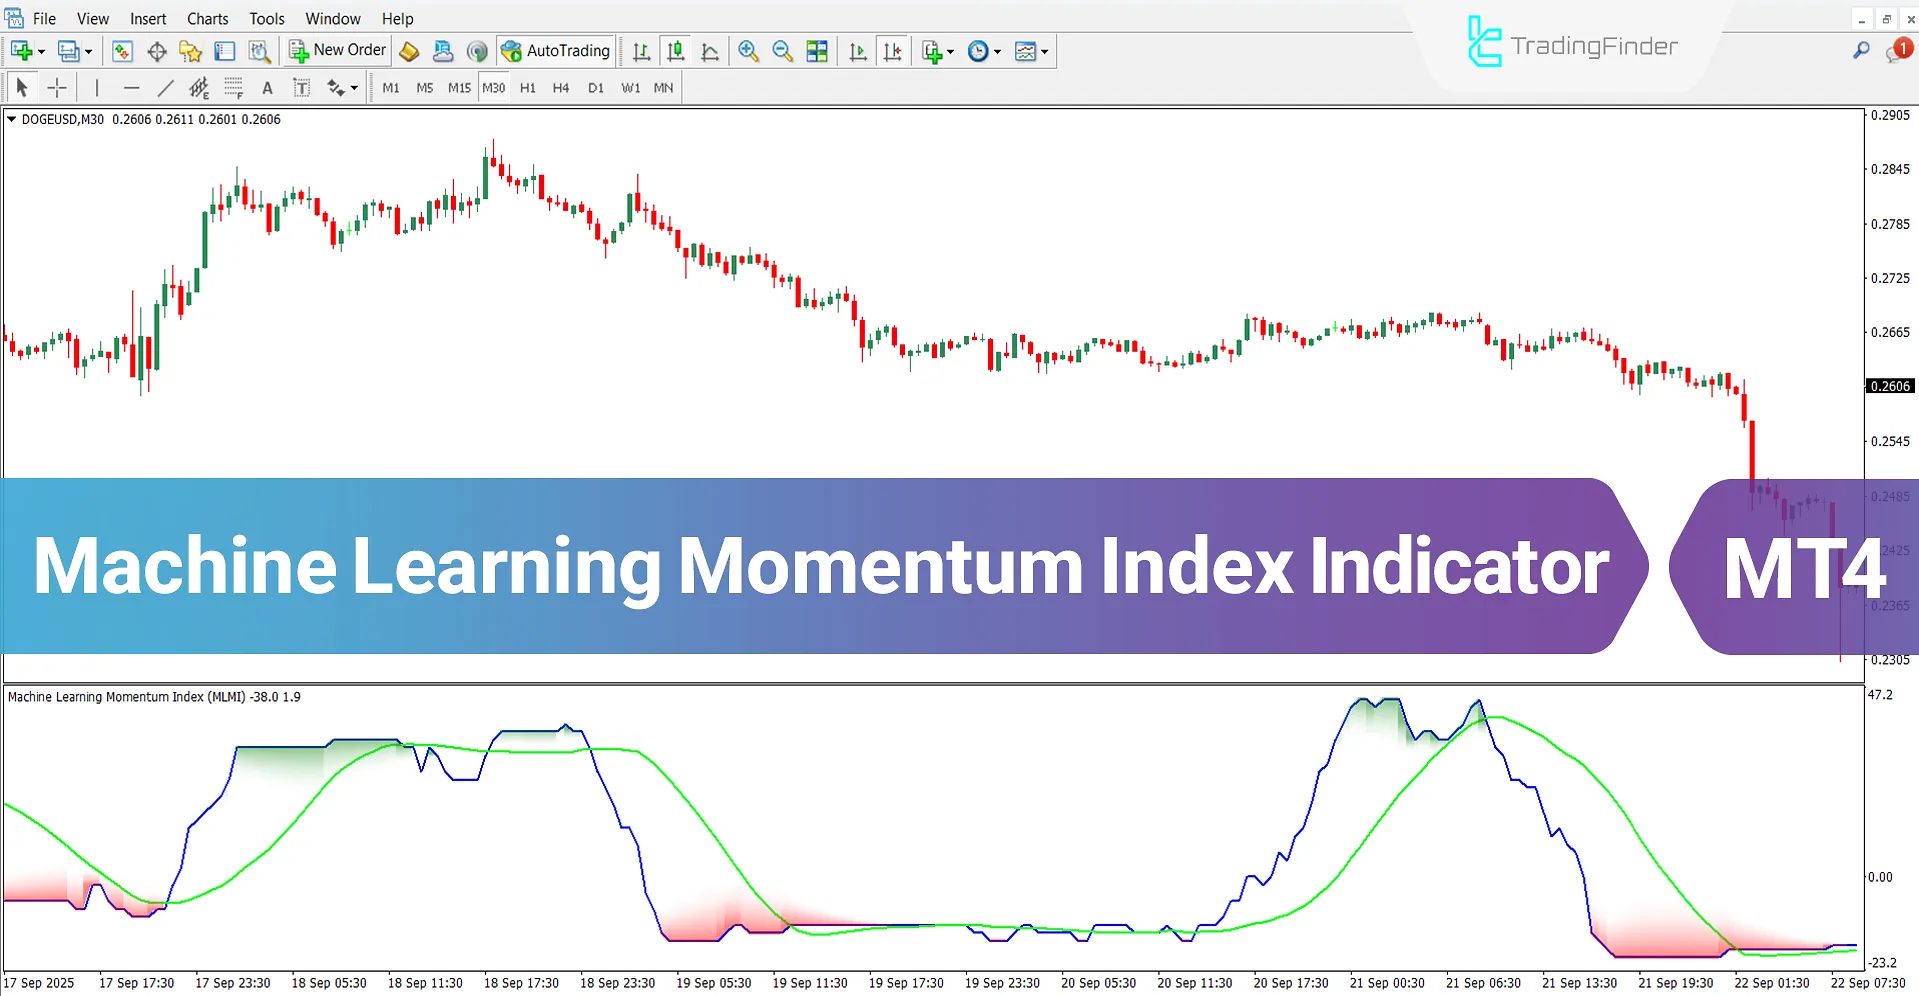
Task: Expand the arrow objects dropdown
Action: click(x=342, y=87)
